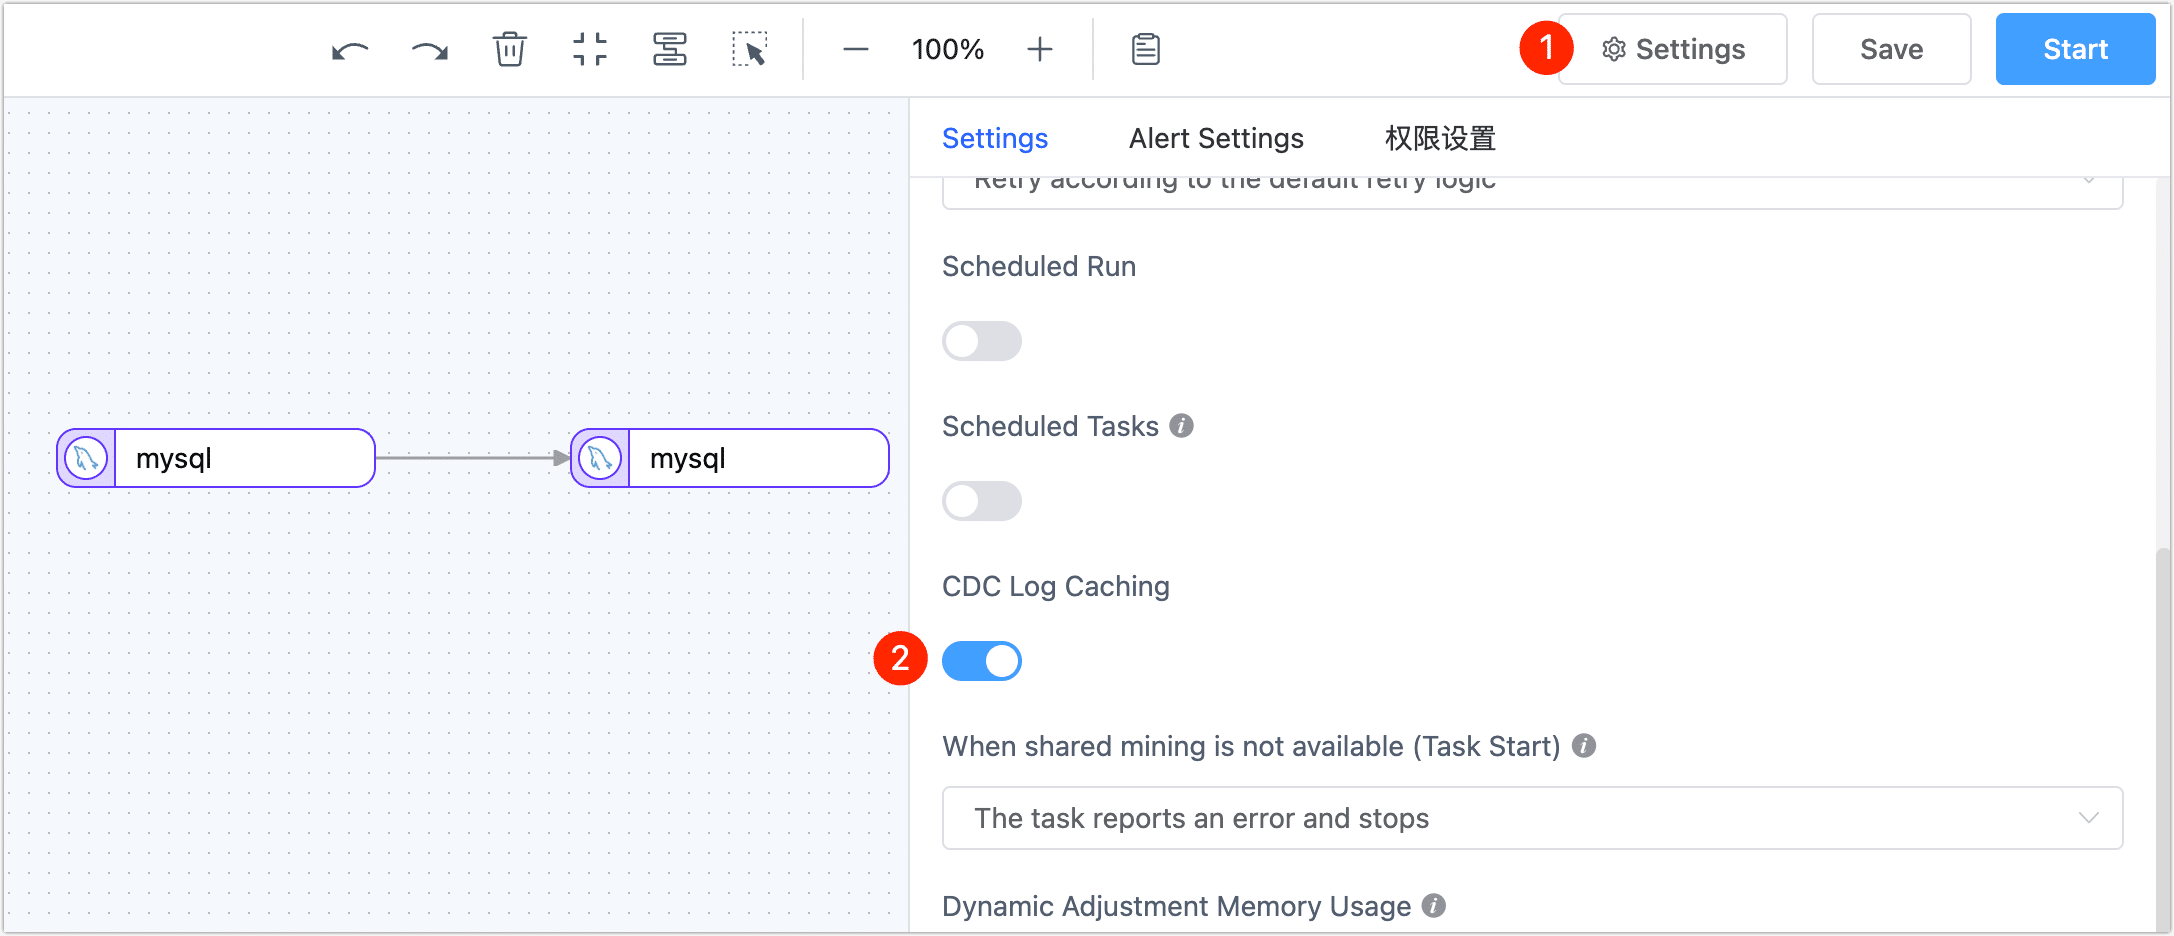Select the source mysql node
Viewport: 2174px width, 936px height.
pyautogui.click(x=216, y=458)
